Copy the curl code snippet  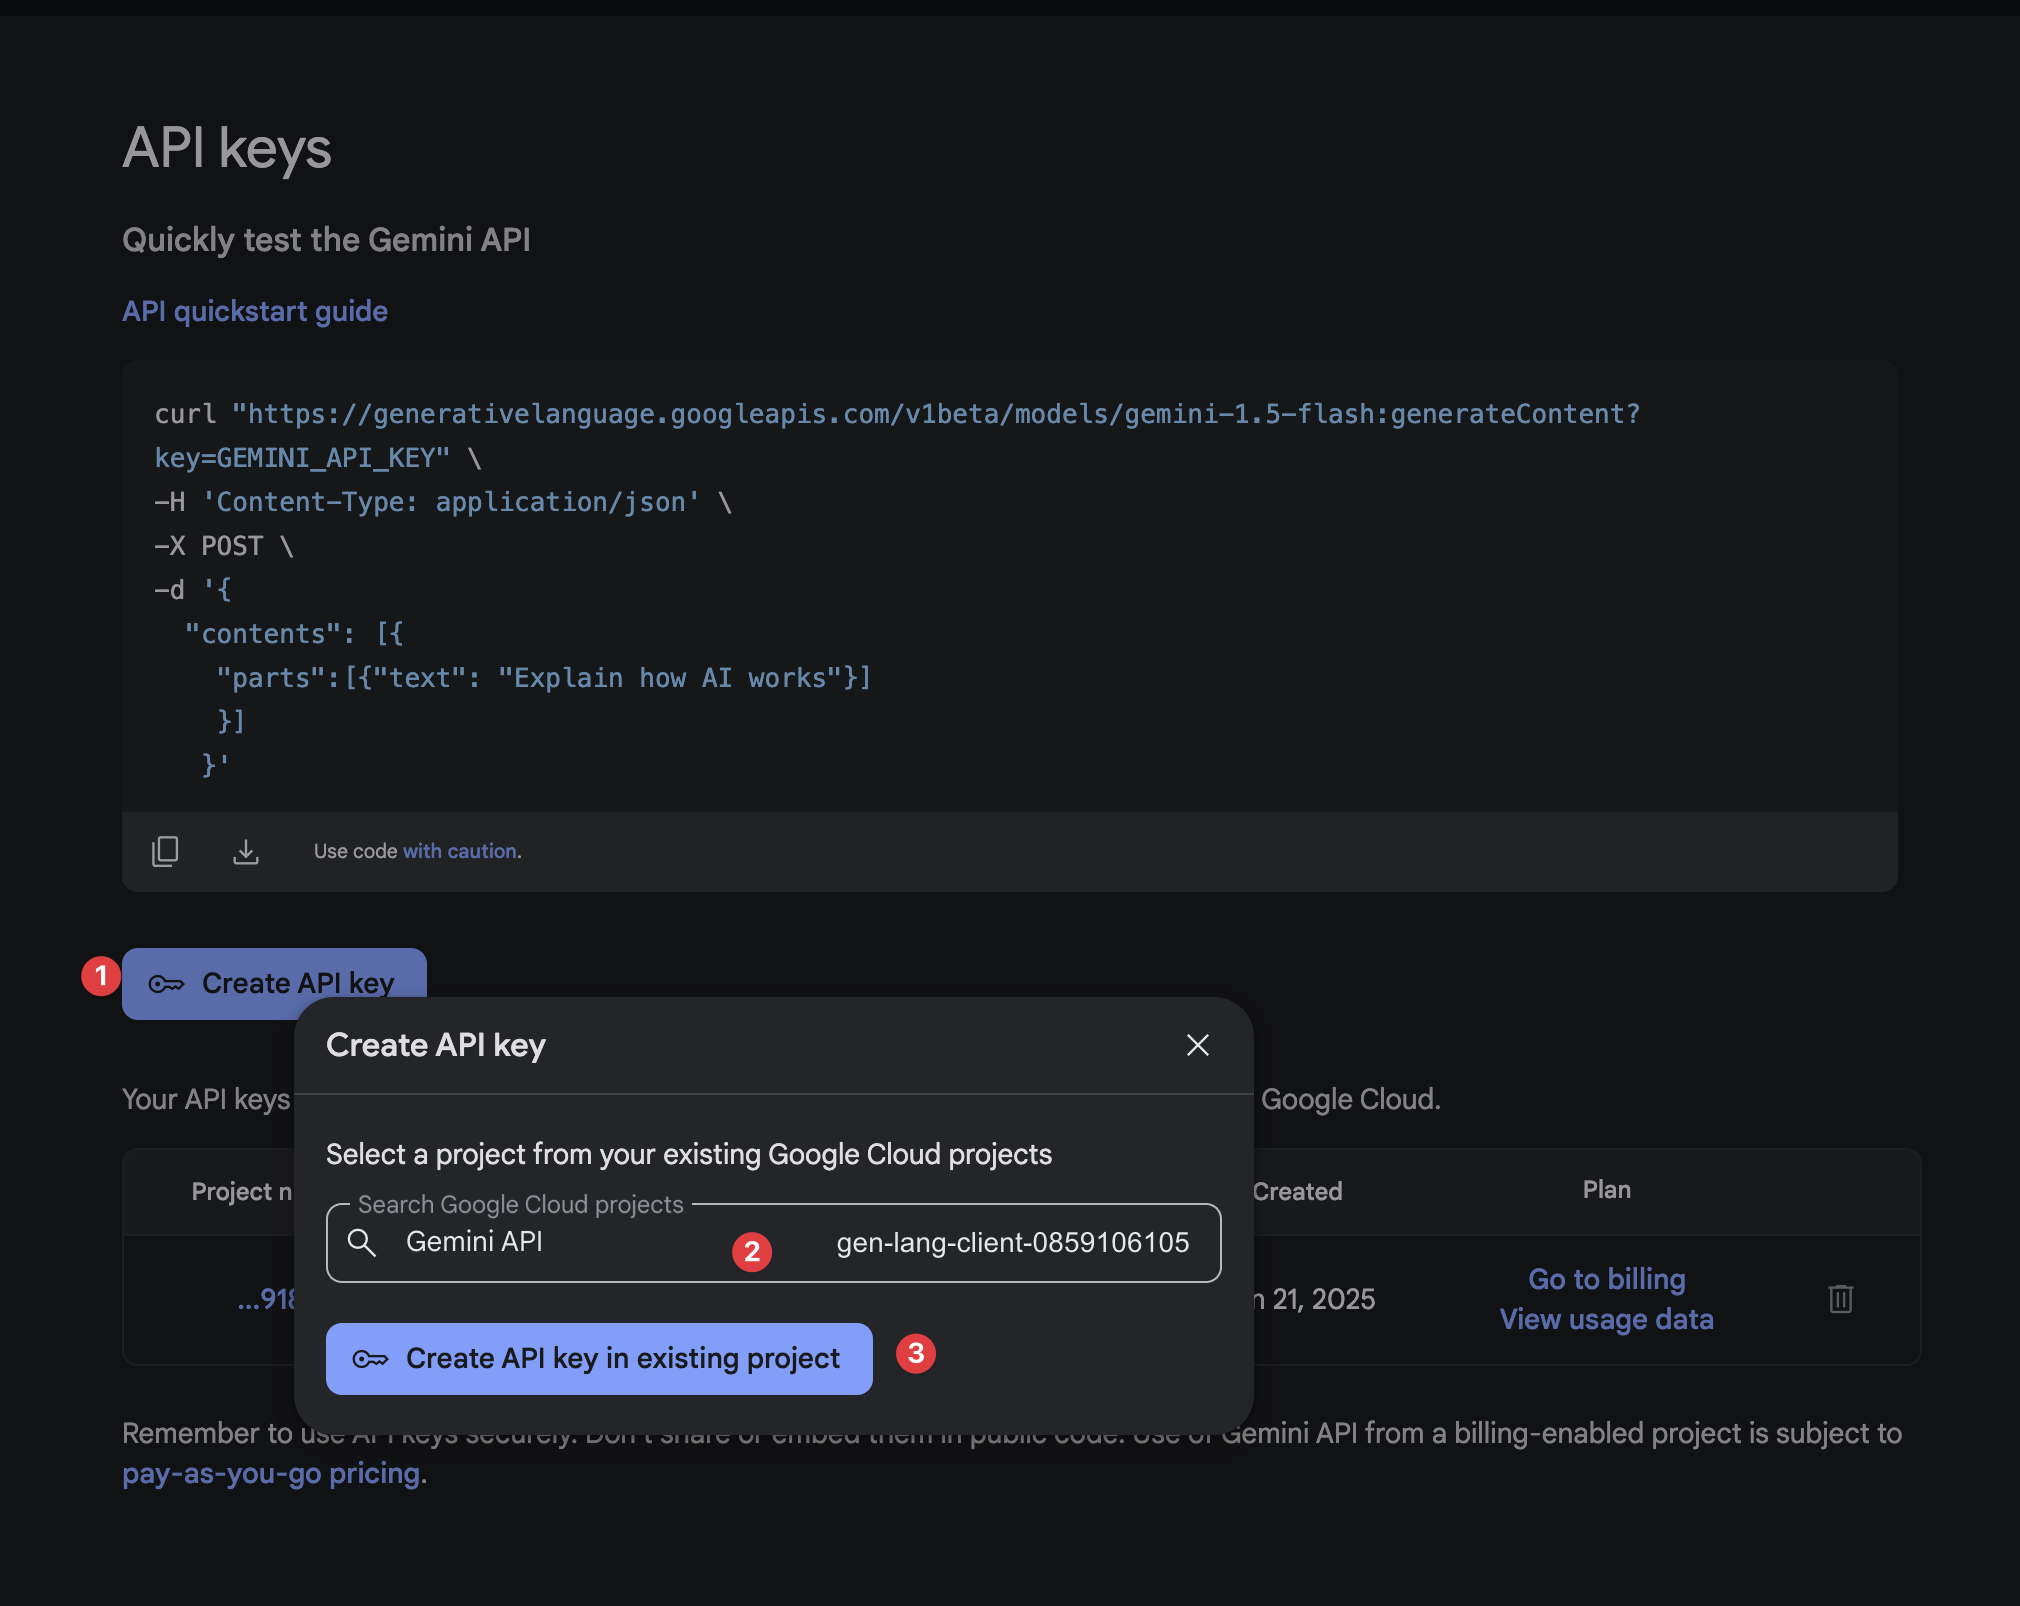[x=165, y=851]
